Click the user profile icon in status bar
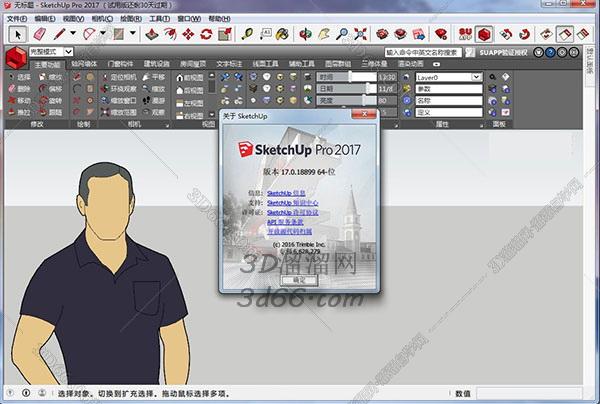 [x=42, y=393]
